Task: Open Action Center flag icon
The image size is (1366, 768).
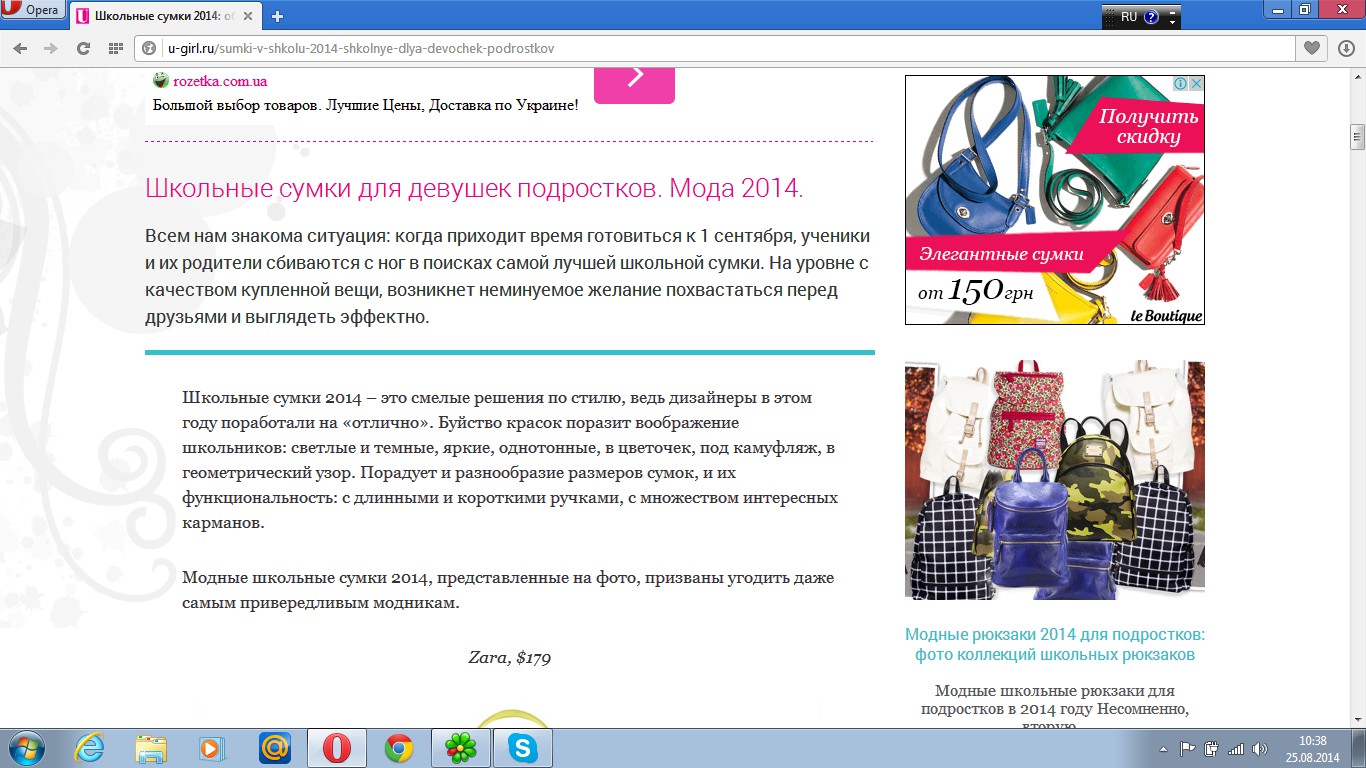Action: point(1188,748)
